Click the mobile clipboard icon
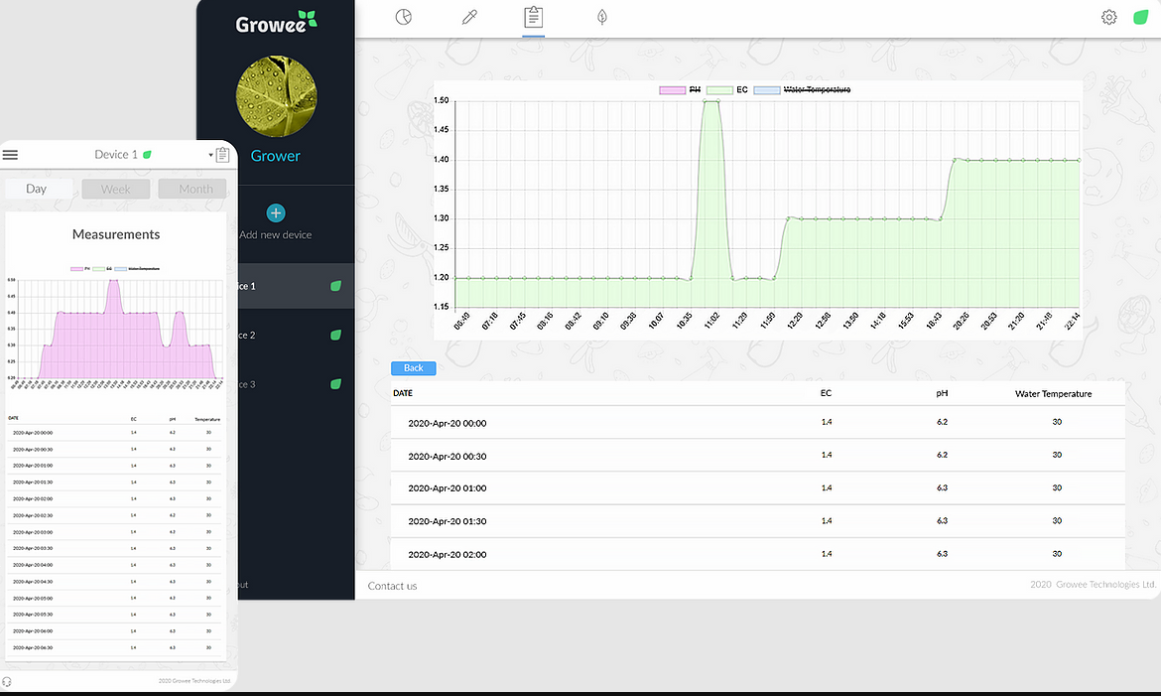The image size is (1161, 696). tap(222, 155)
